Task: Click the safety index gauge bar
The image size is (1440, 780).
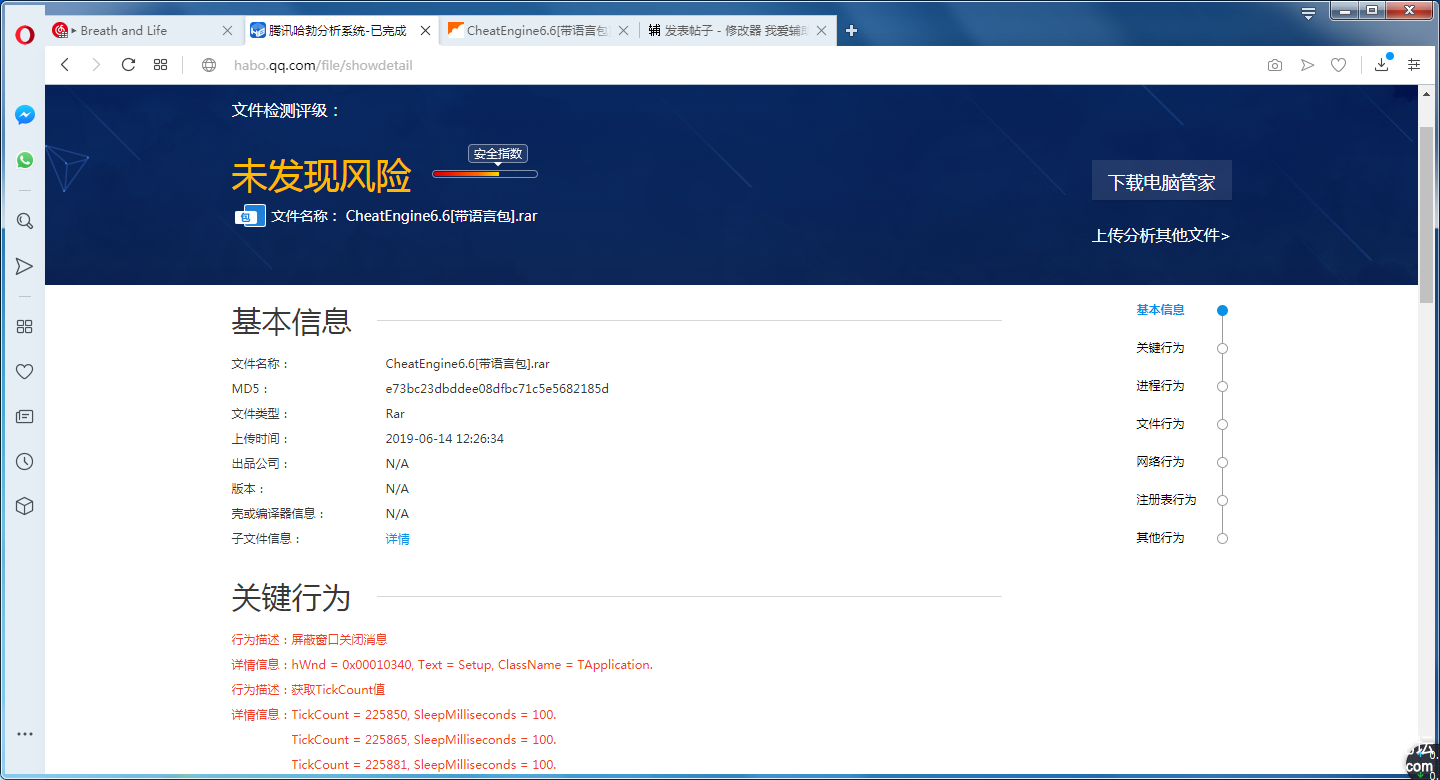Action: pos(485,174)
